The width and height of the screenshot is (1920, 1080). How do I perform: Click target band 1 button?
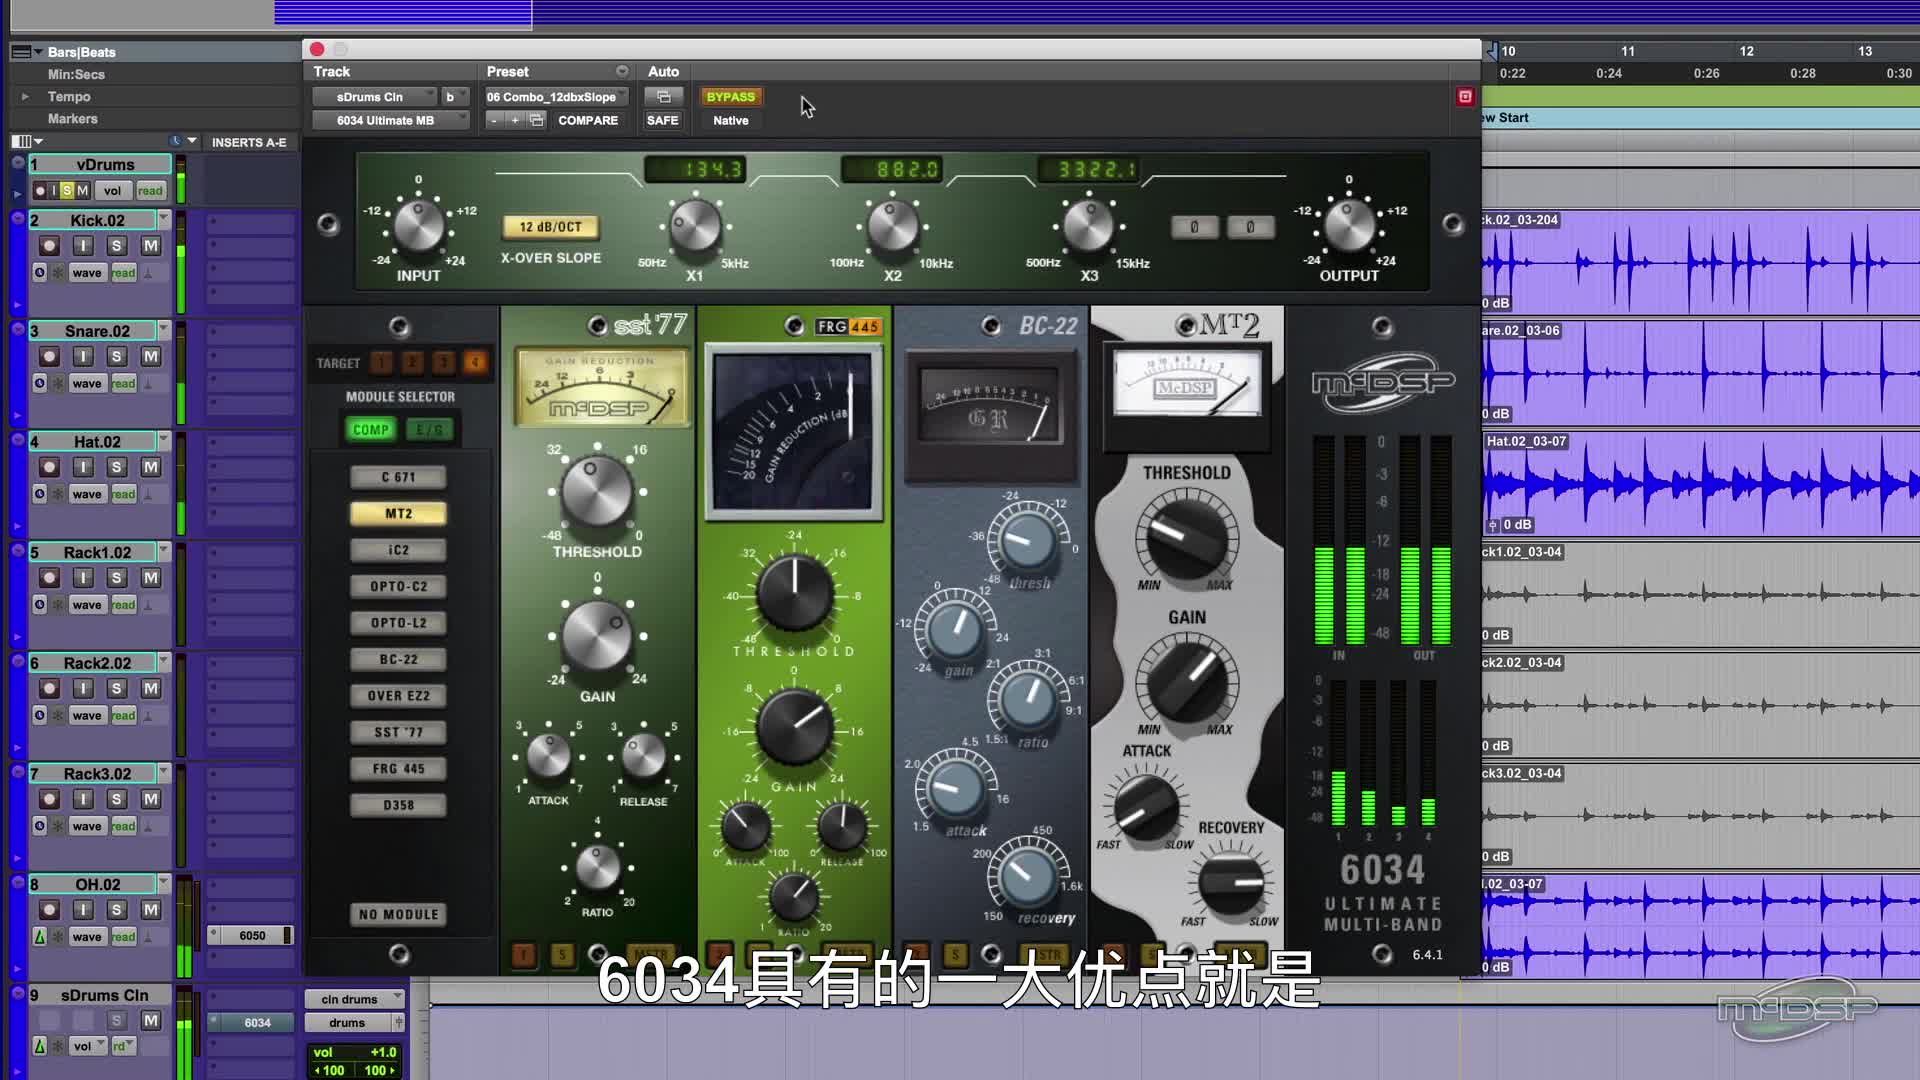coord(382,363)
